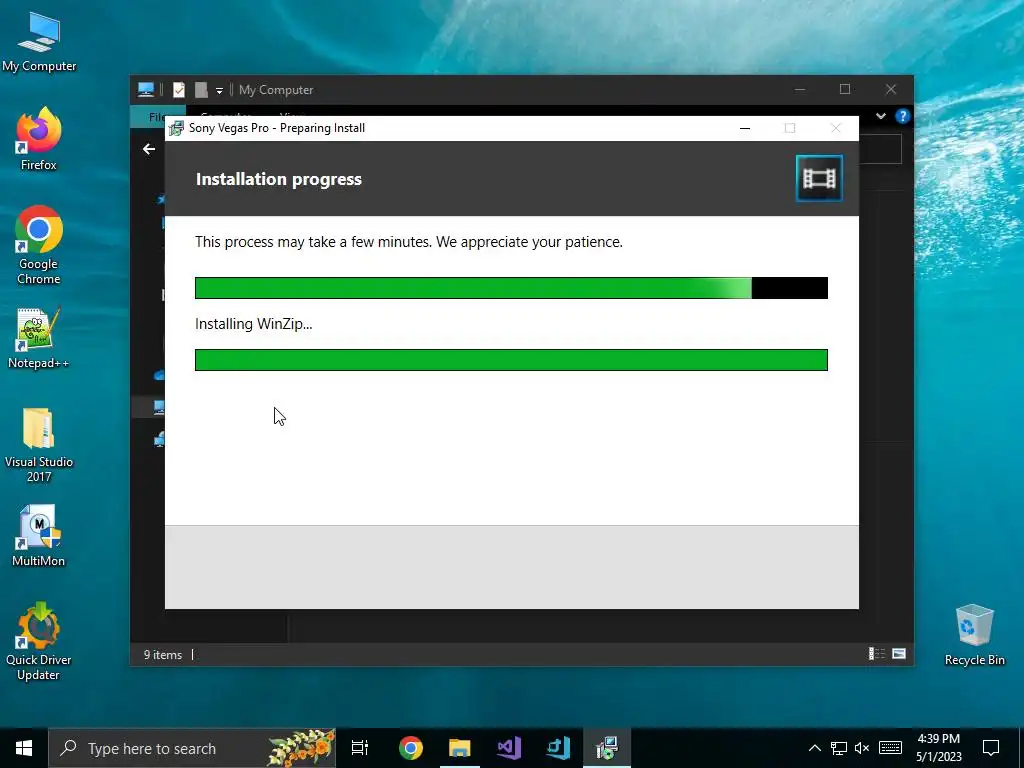Click overall installation progress bar
The height and width of the screenshot is (768, 1024).
point(511,288)
